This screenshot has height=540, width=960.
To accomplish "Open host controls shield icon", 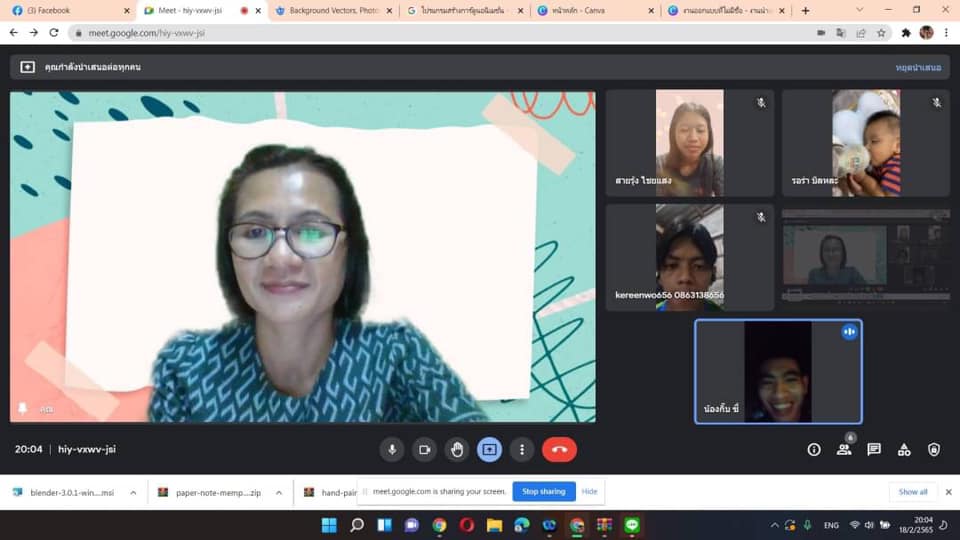I will point(934,450).
